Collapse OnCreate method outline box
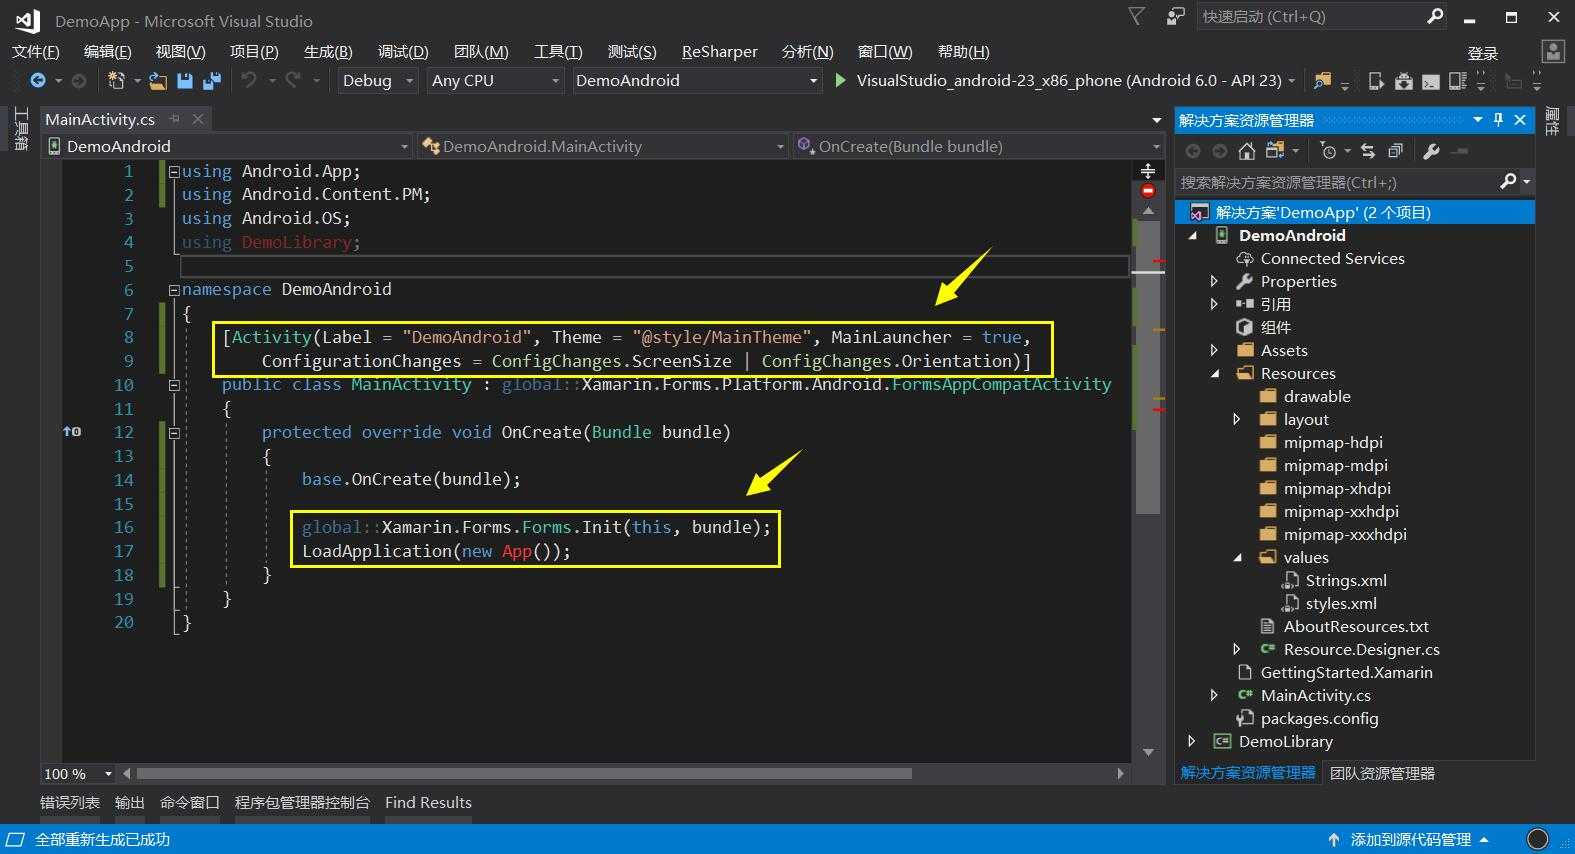This screenshot has height=854, width=1575. (x=174, y=433)
